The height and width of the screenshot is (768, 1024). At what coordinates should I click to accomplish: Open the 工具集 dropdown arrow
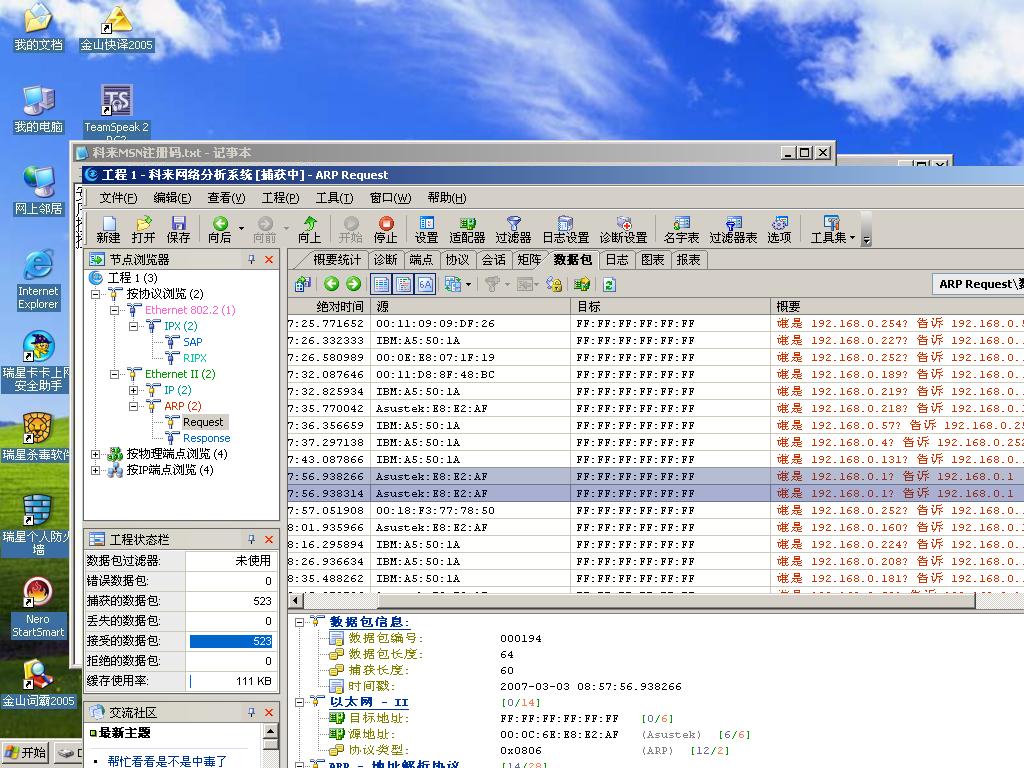(852, 238)
